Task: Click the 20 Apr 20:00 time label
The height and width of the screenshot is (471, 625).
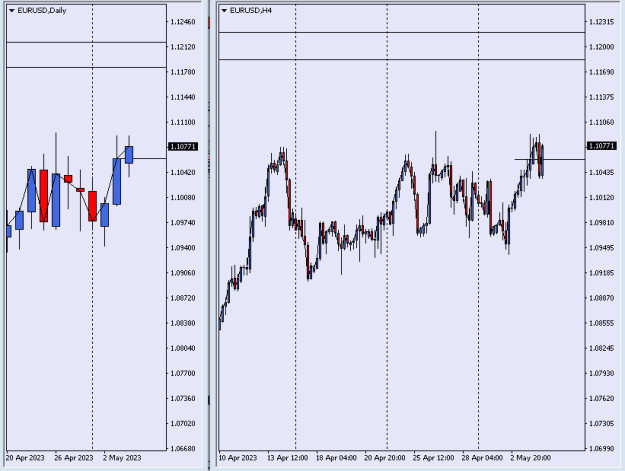Action: [x=385, y=458]
